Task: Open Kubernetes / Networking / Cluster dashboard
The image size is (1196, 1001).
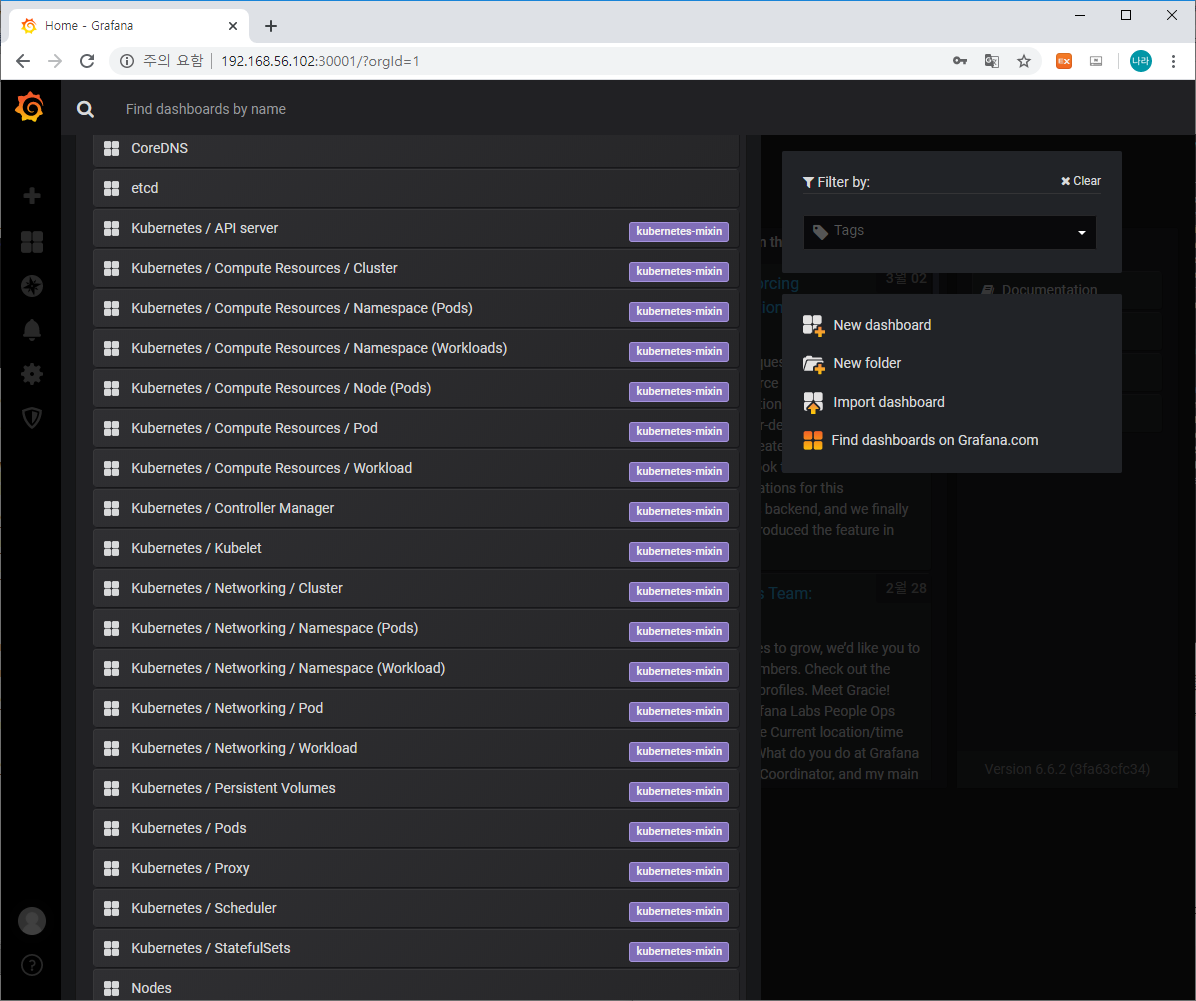Action: coord(416,587)
